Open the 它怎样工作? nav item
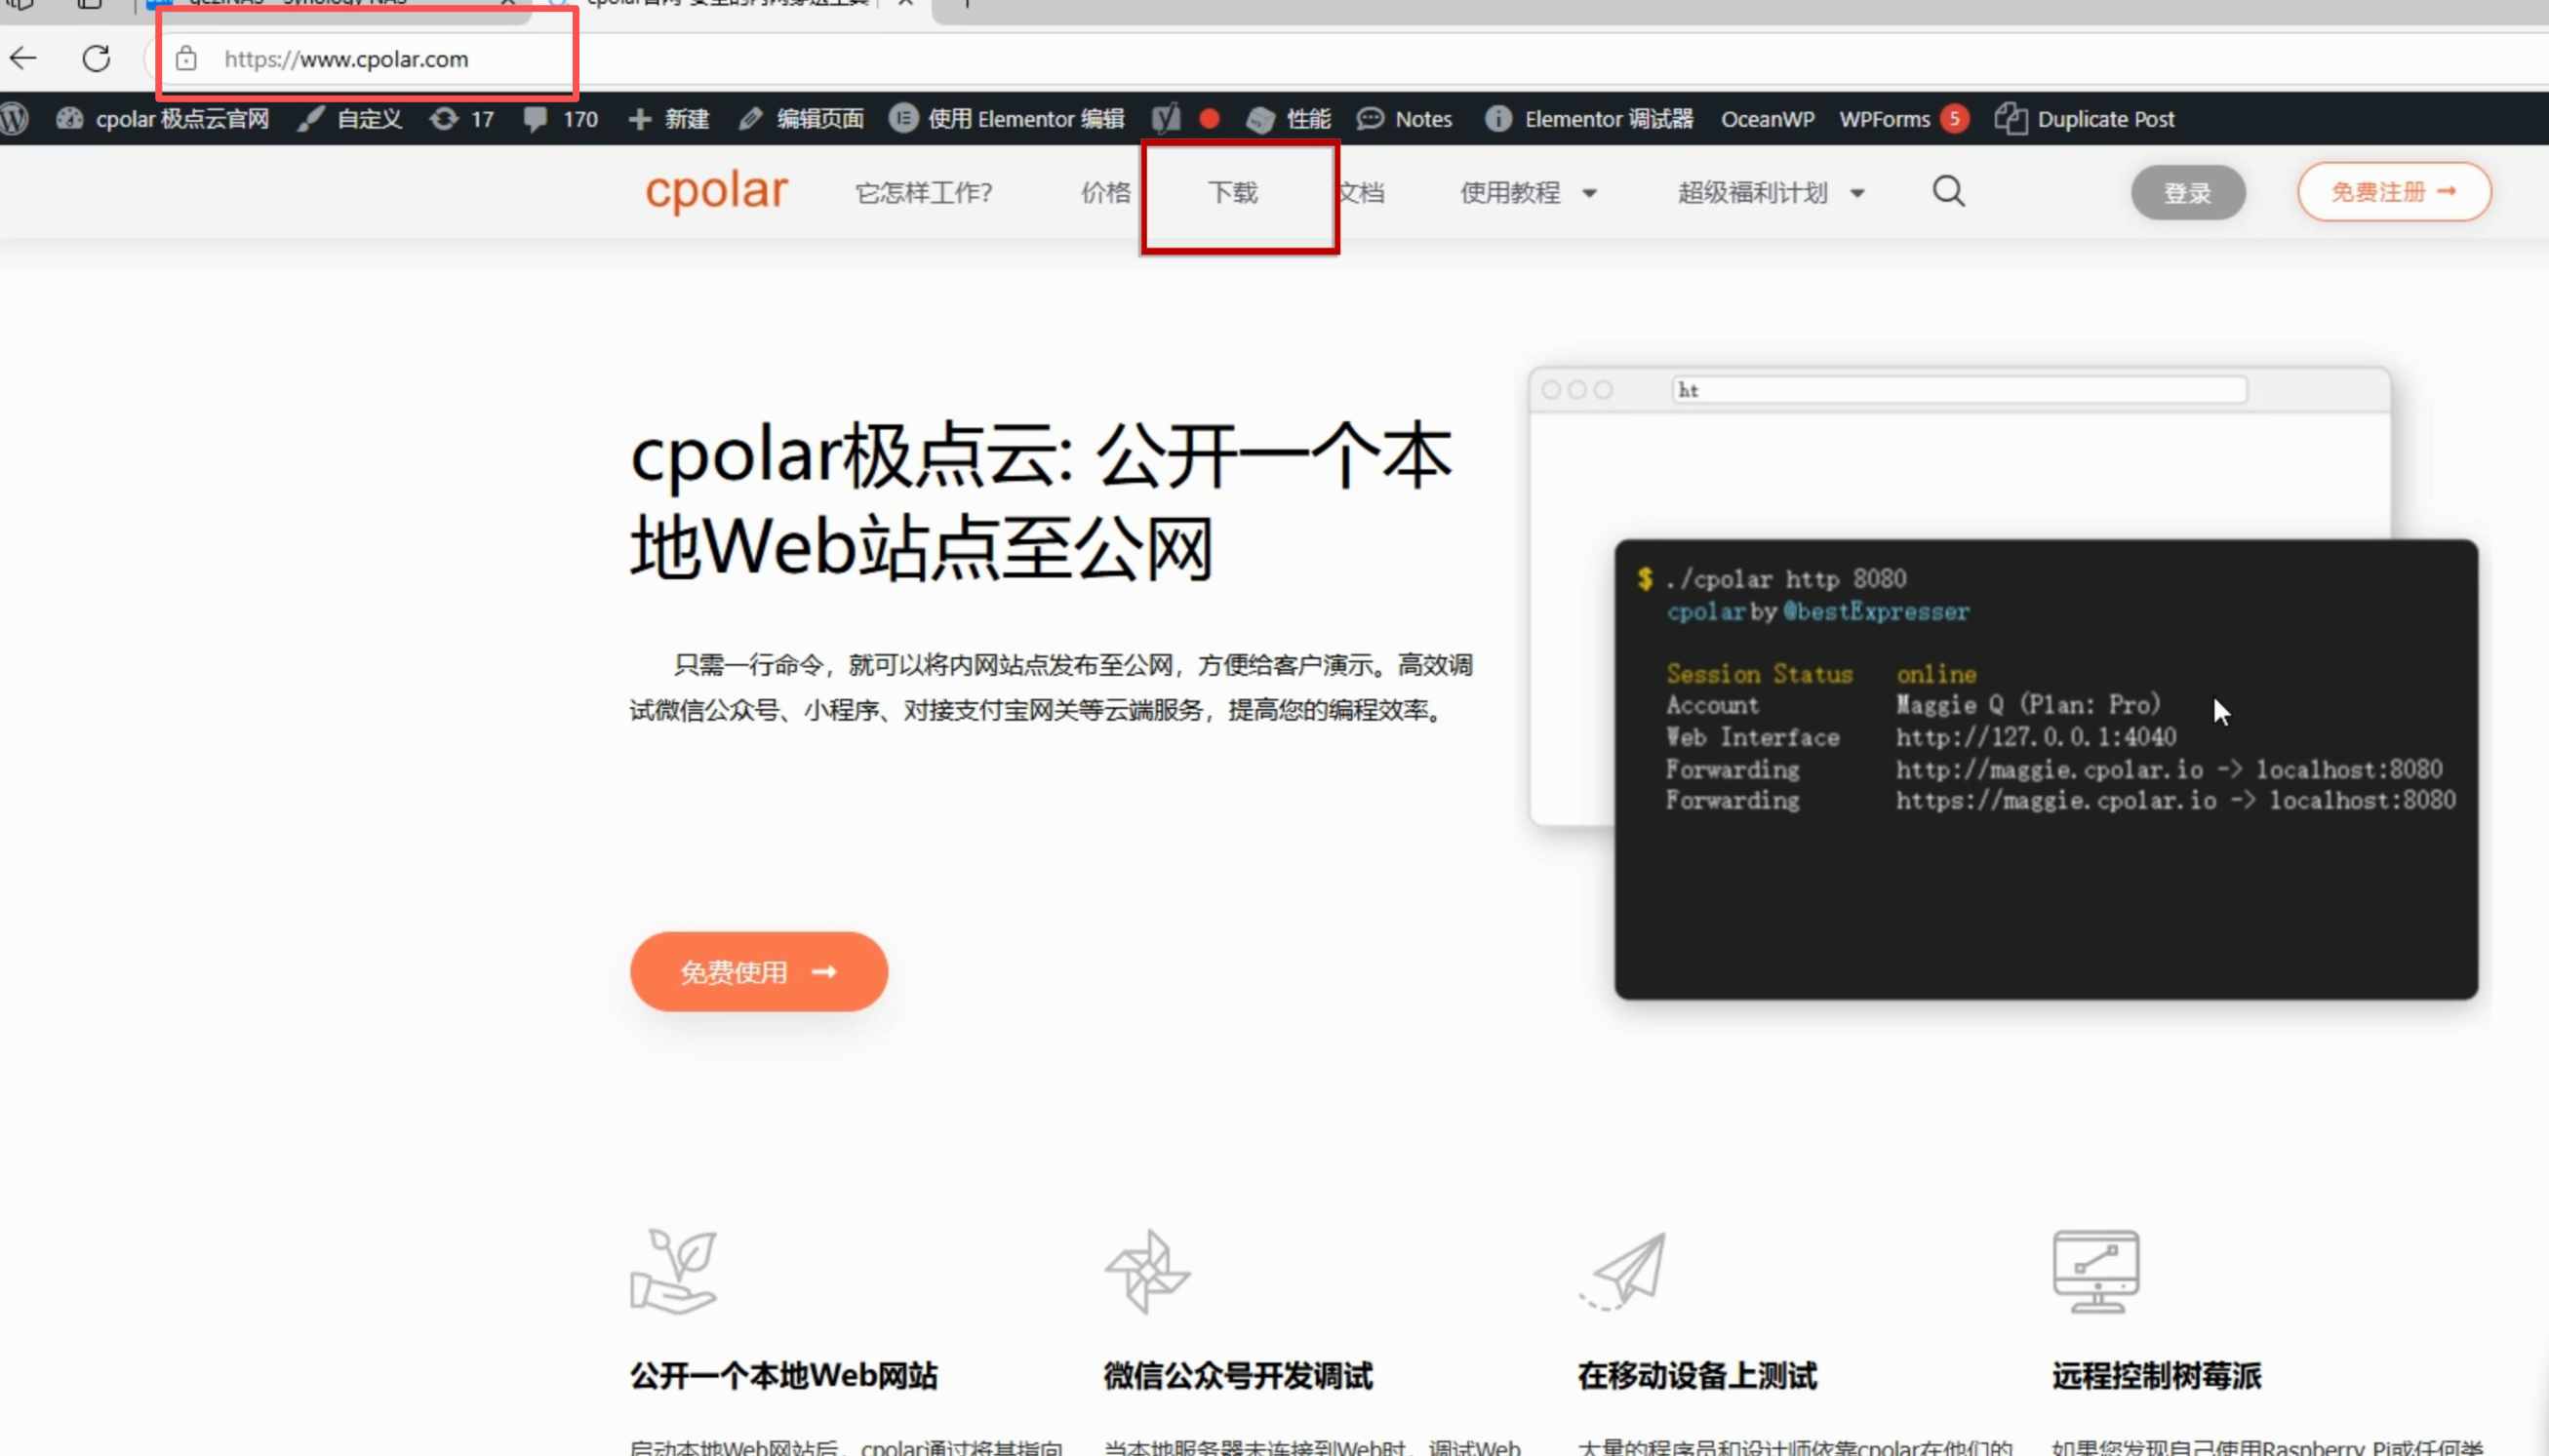 click(923, 192)
